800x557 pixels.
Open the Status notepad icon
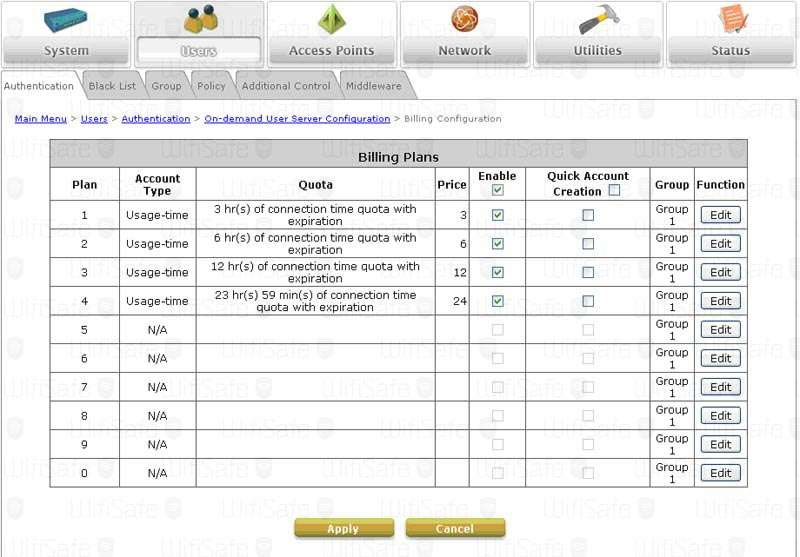pyautogui.click(x=733, y=18)
